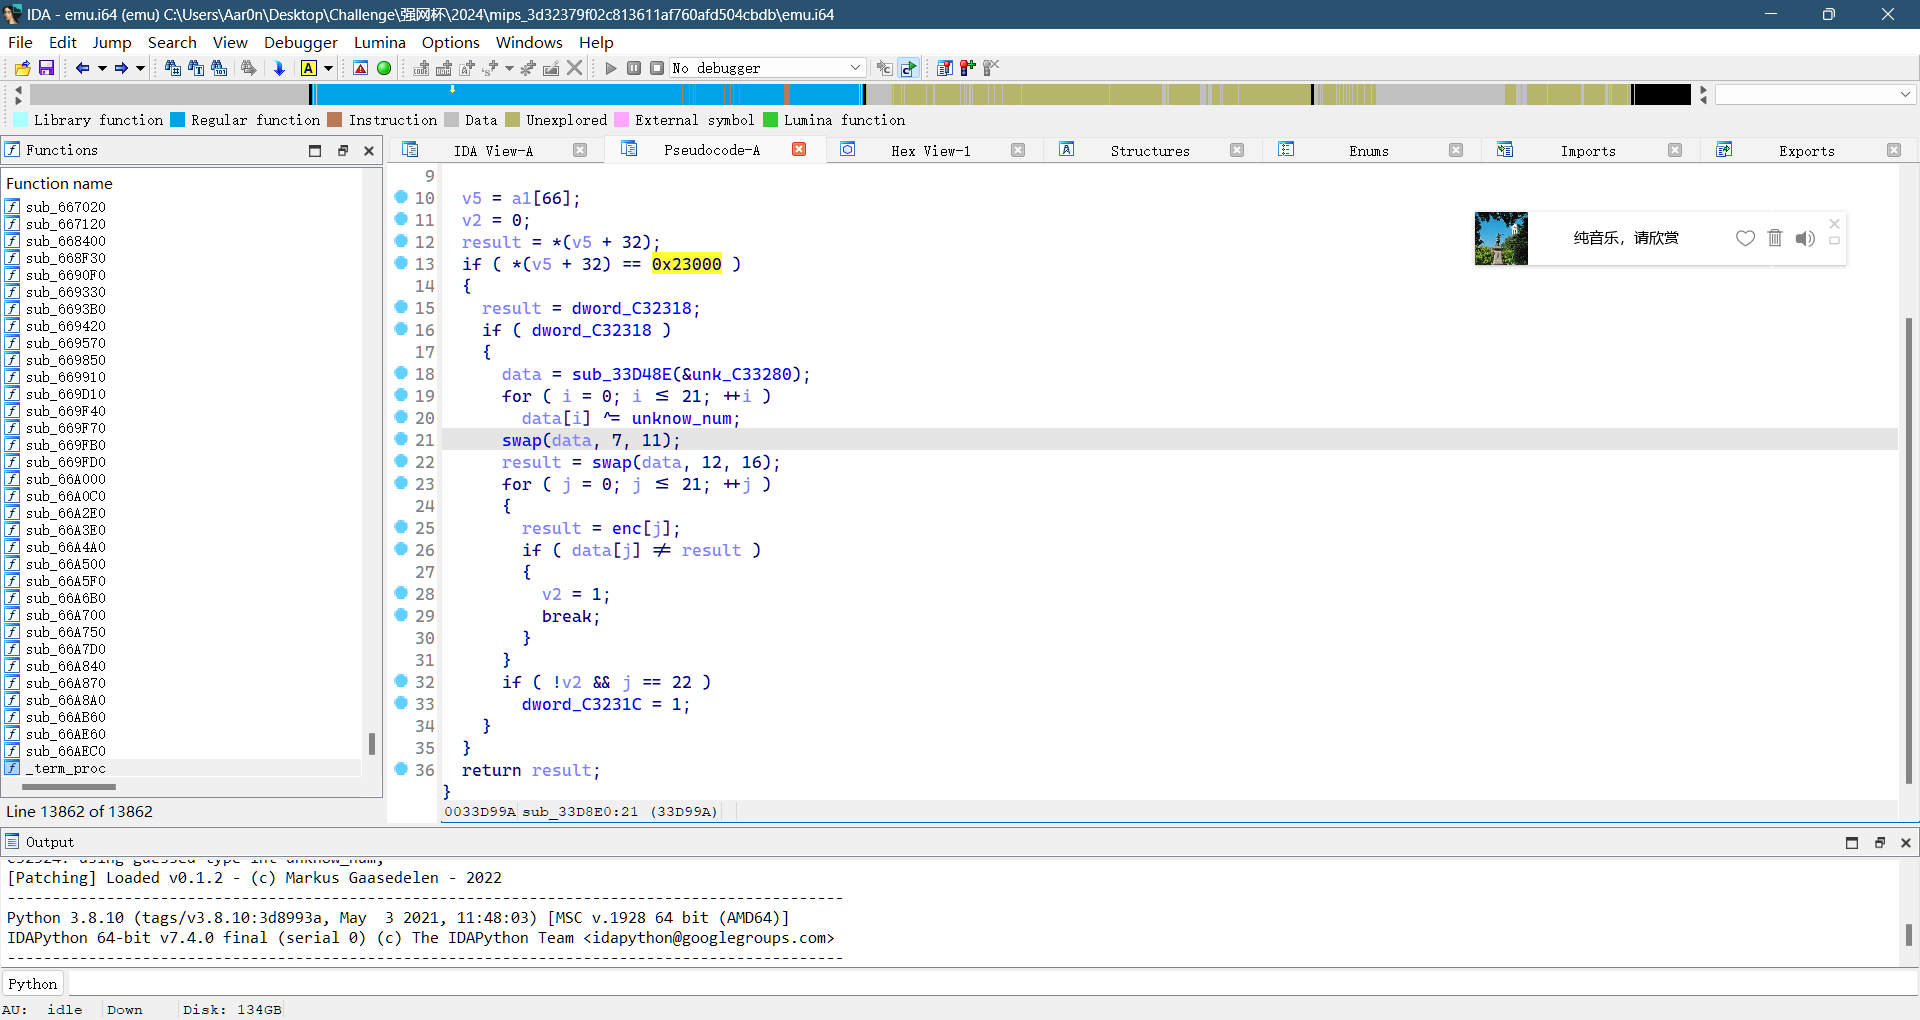The width and height of the screenshot is (1920, 1020).
Task: Click the search-next binoculars arrow icon
Action: (x=249, y=68)
